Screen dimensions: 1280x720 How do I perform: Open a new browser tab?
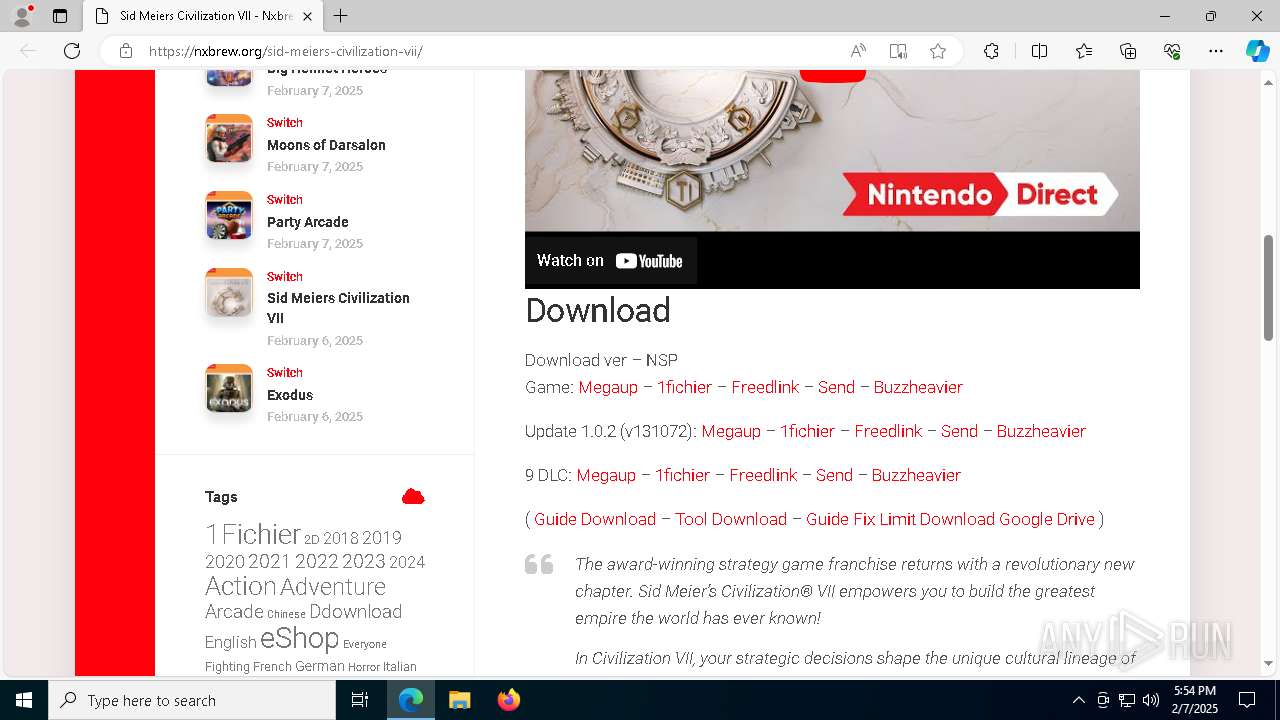pos(341,16)
